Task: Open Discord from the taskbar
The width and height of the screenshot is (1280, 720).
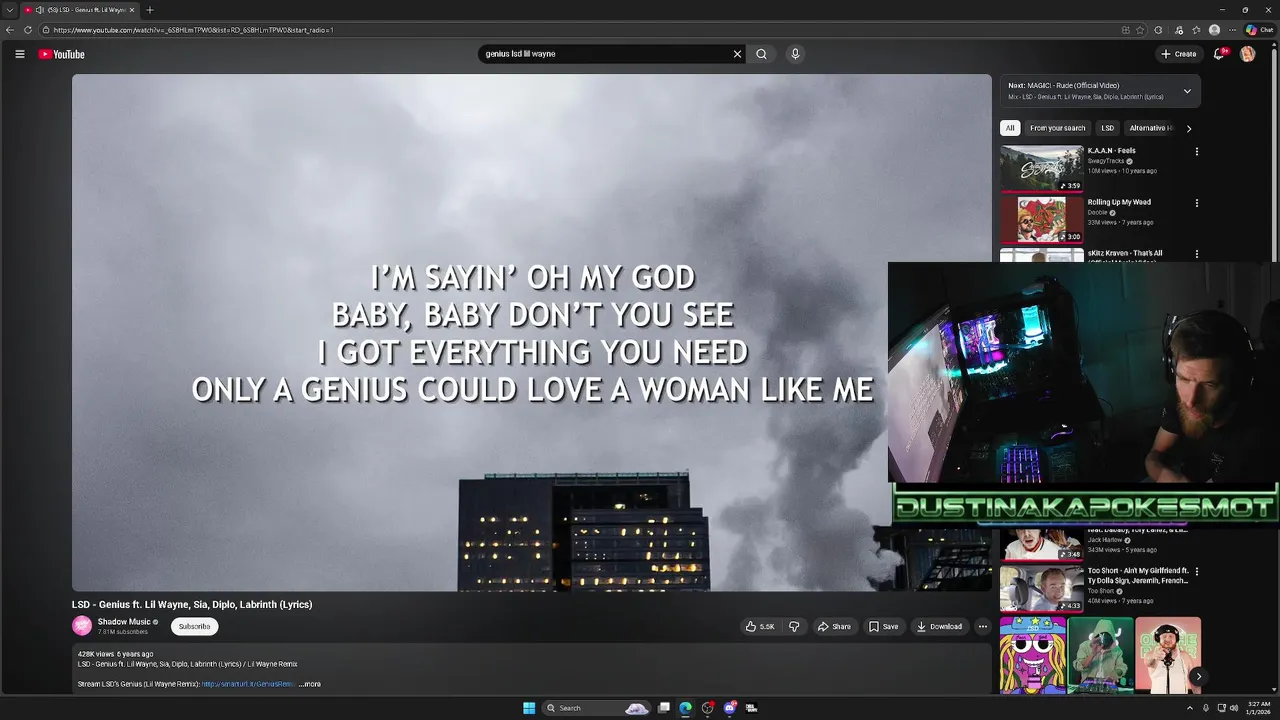Action: click(729, 708)
